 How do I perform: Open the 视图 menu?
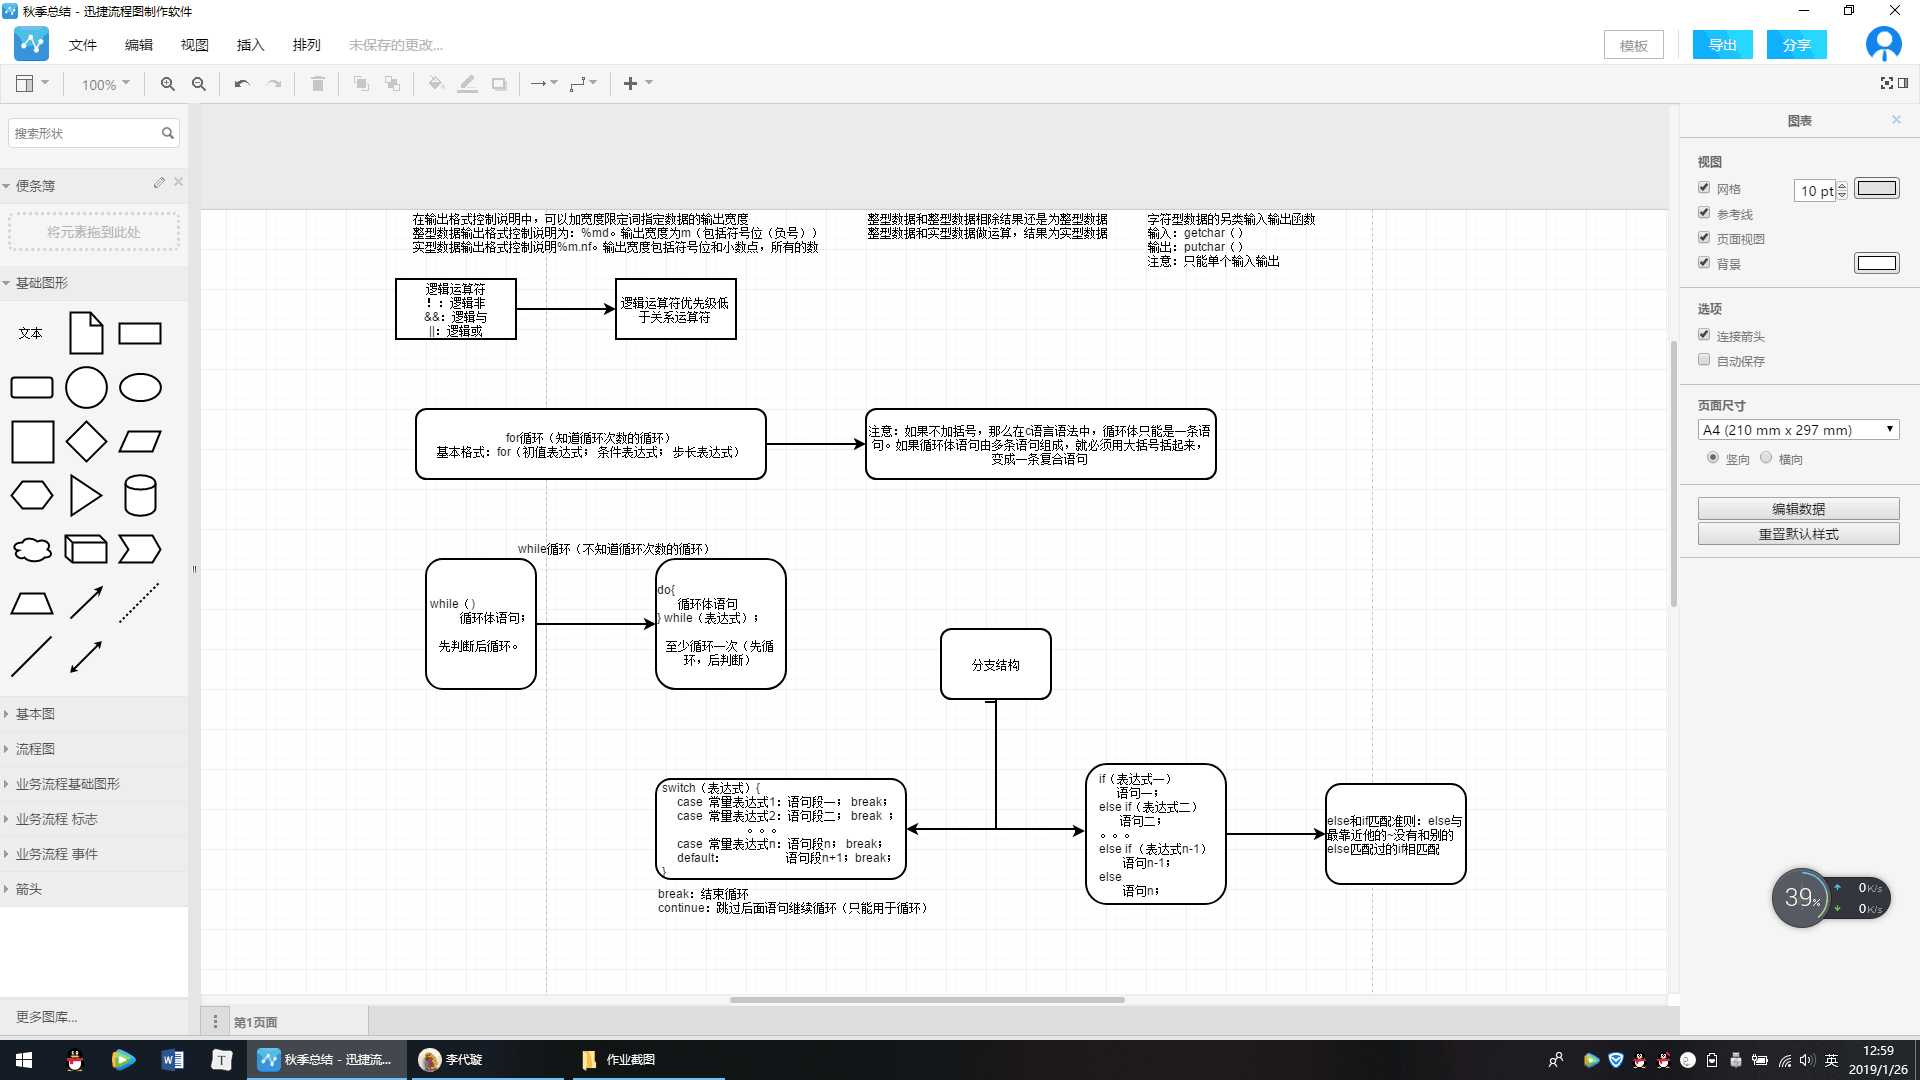click(x=195, y=45)
